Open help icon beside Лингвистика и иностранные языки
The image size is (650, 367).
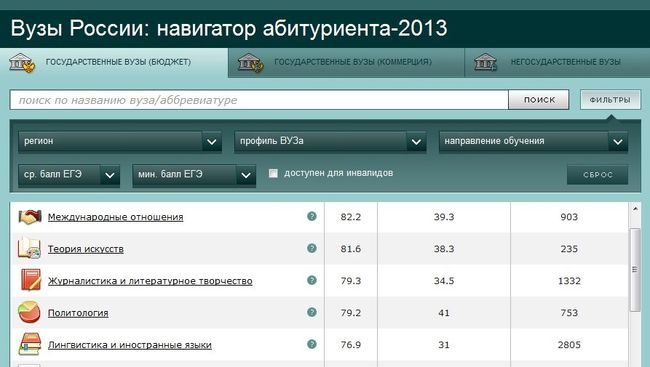(312, 344)
